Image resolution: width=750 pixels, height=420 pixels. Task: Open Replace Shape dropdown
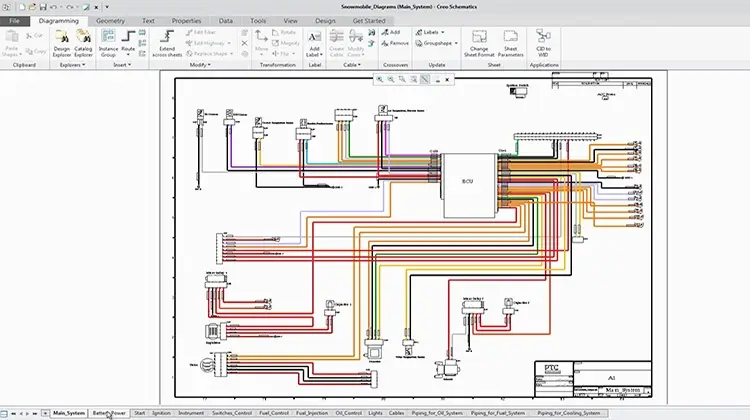pyautogui.click(x=210, y=54)
